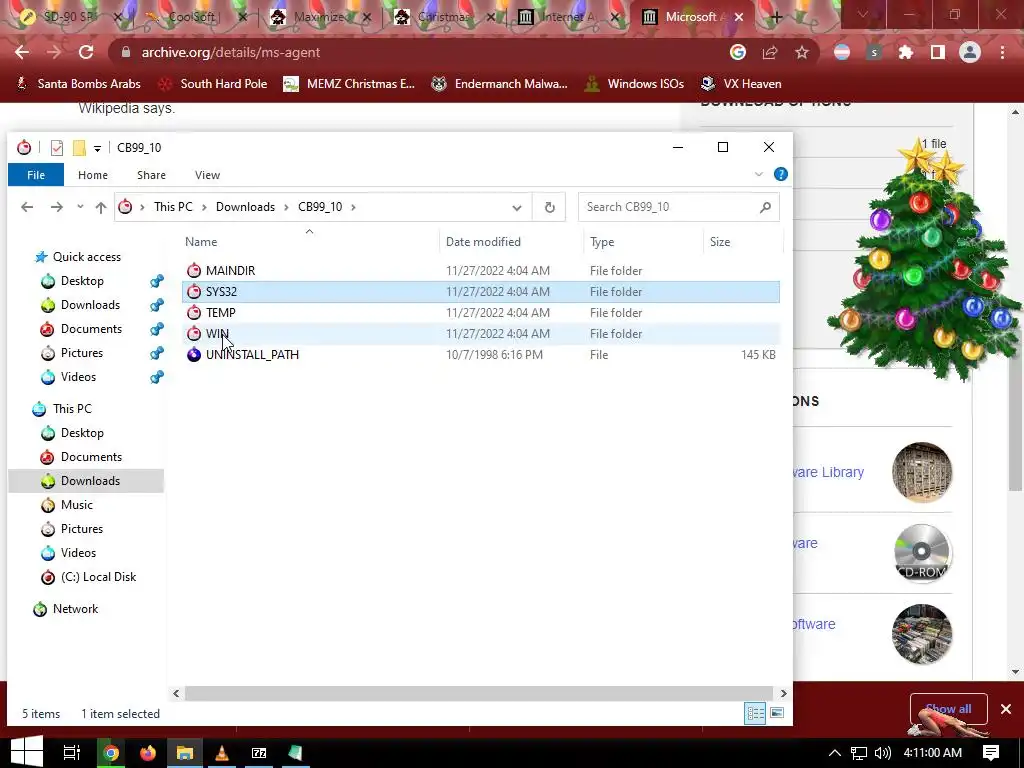
Task: Open Task View on the taskbar
Action: 71,753
